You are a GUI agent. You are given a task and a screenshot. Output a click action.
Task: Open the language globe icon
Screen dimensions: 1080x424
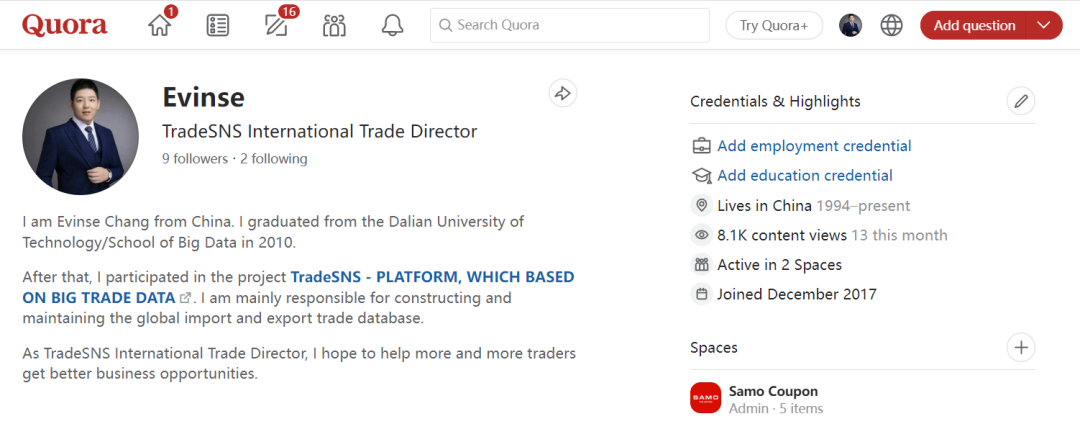(x=891, y=26)
